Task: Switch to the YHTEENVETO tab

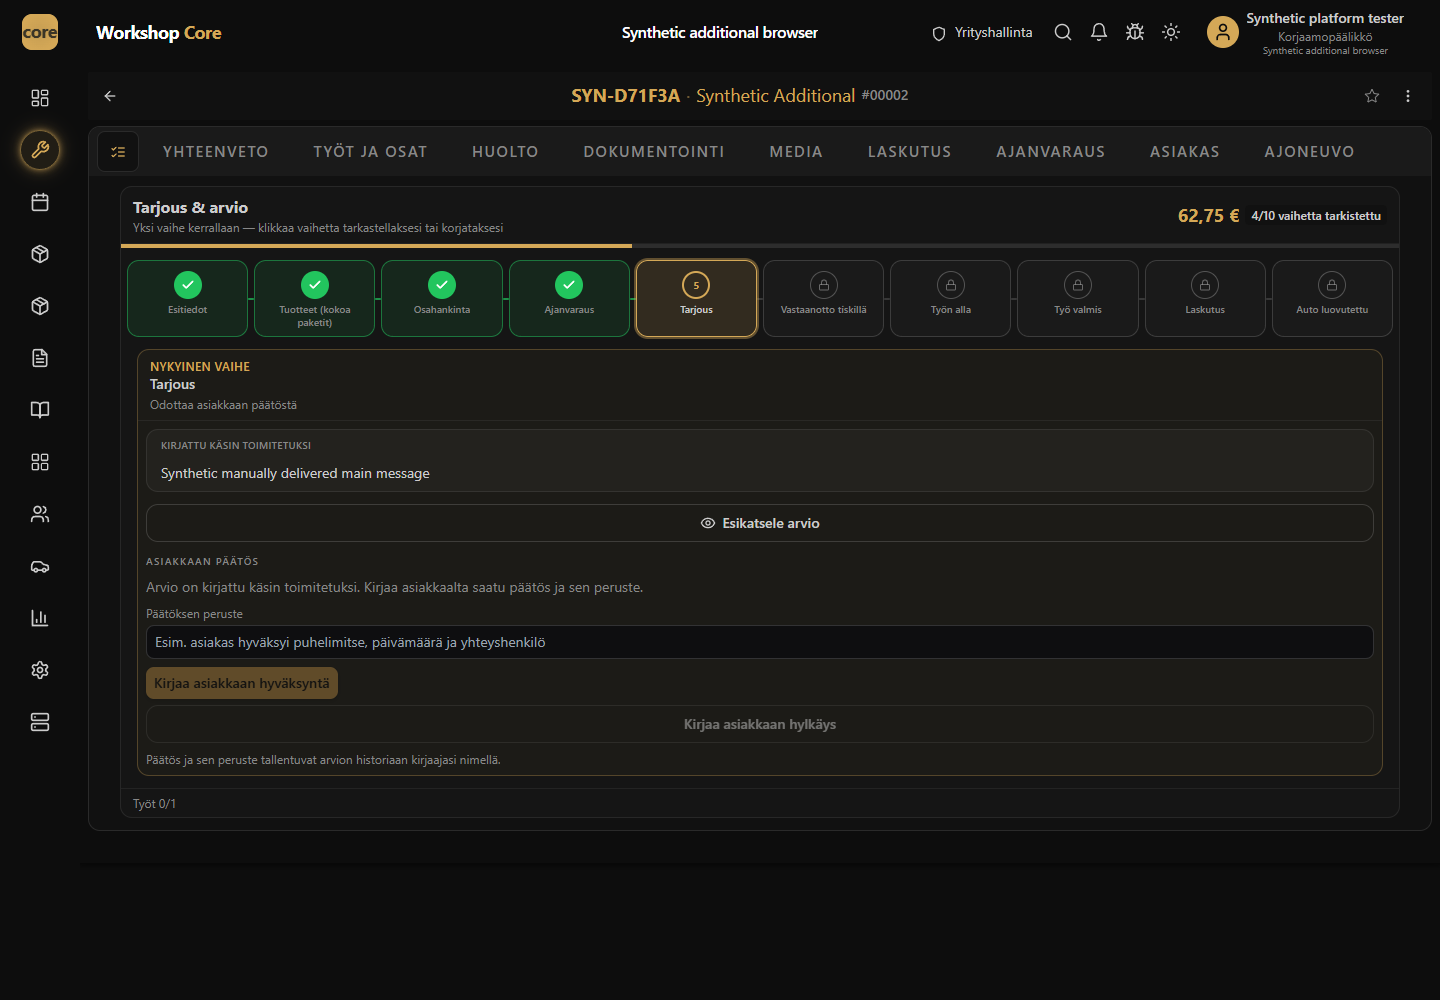Action: tap(216, 152)
